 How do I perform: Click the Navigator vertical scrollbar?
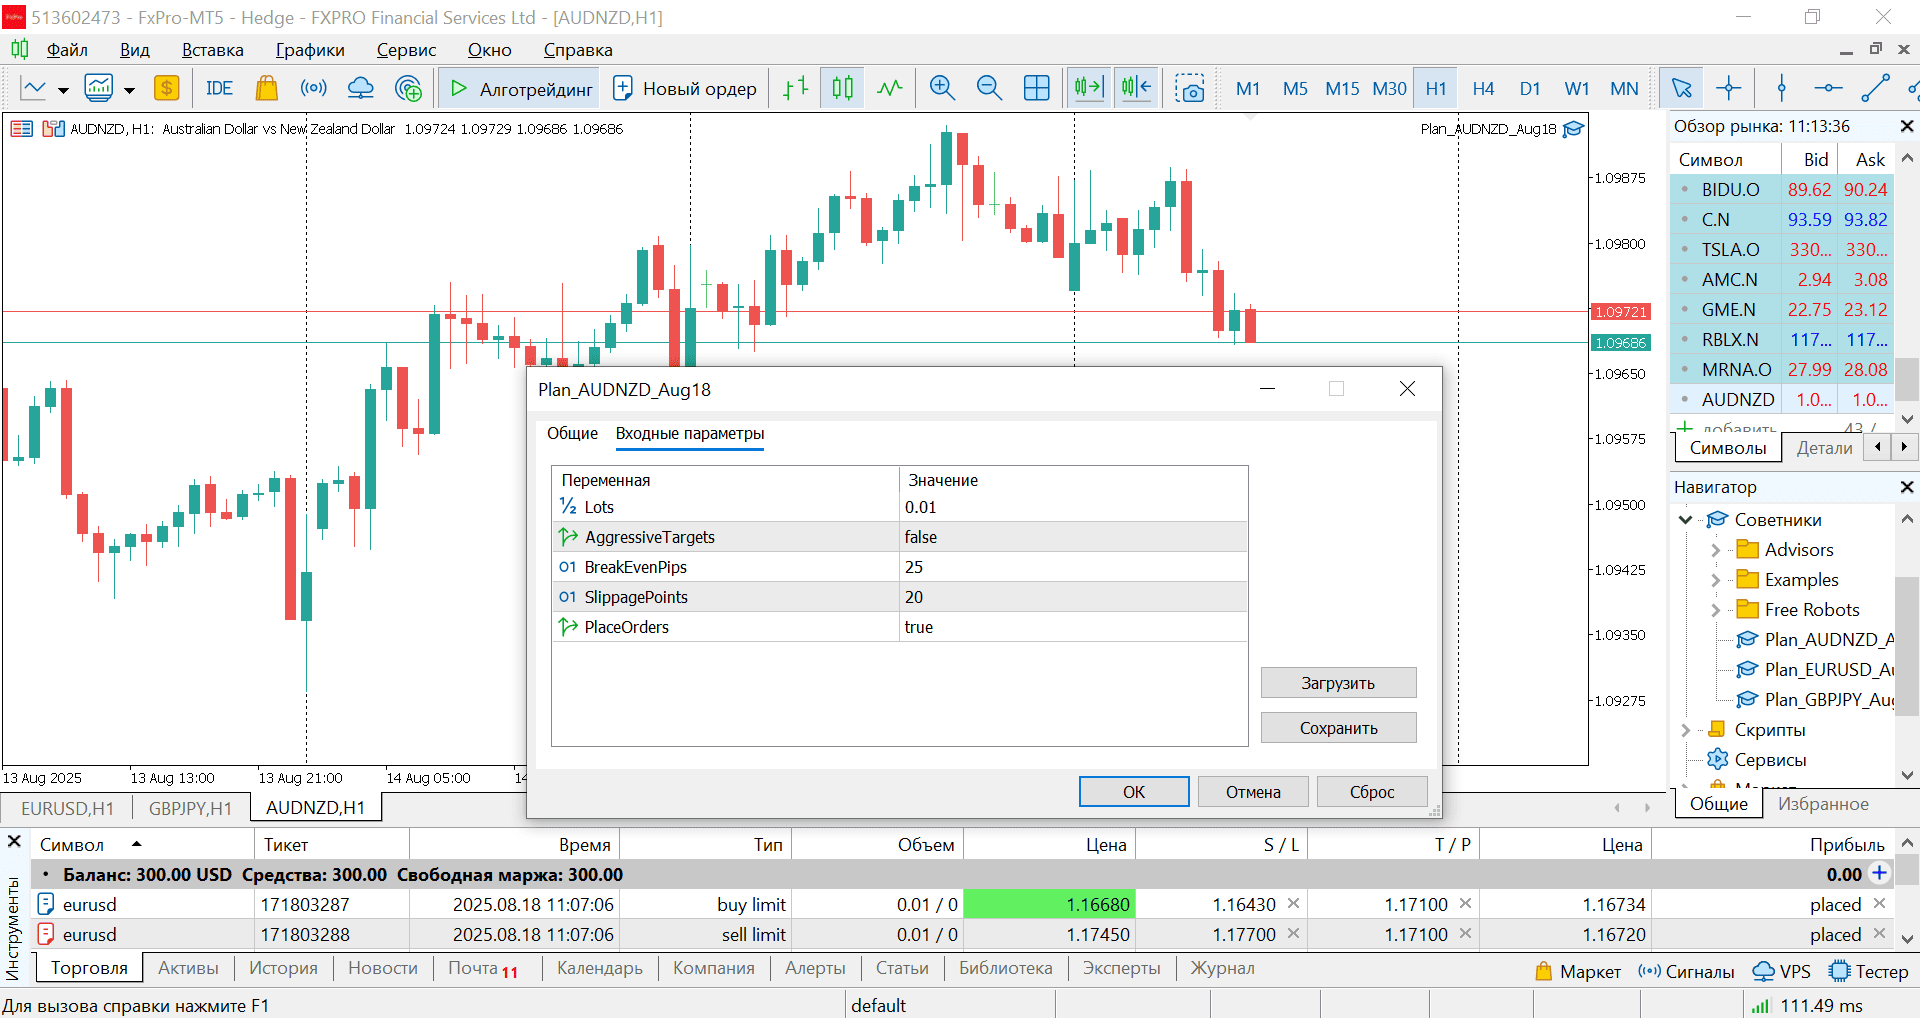pyautogui.click(x=1907, y=646)
